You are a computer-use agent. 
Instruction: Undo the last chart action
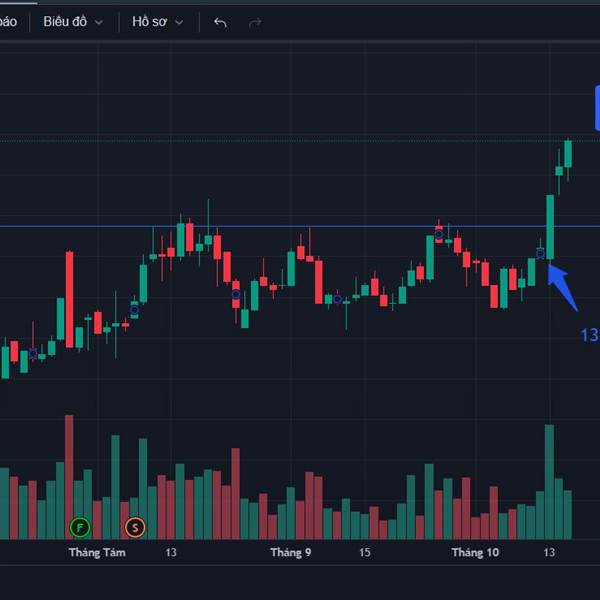(220, 23)
